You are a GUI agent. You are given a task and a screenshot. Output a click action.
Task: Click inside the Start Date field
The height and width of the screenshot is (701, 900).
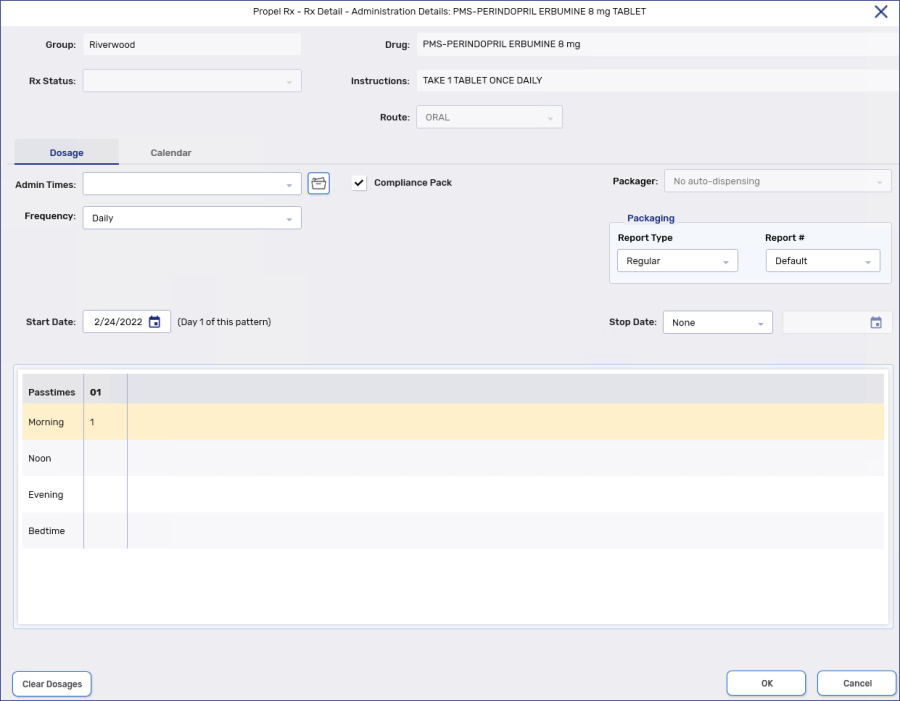115,321
